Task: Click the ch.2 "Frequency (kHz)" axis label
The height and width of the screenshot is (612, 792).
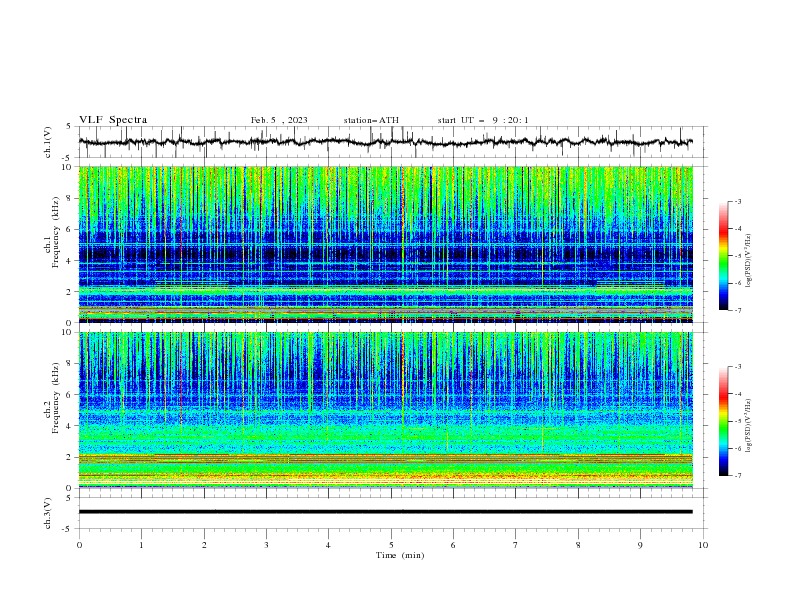Action: point(56,398)
